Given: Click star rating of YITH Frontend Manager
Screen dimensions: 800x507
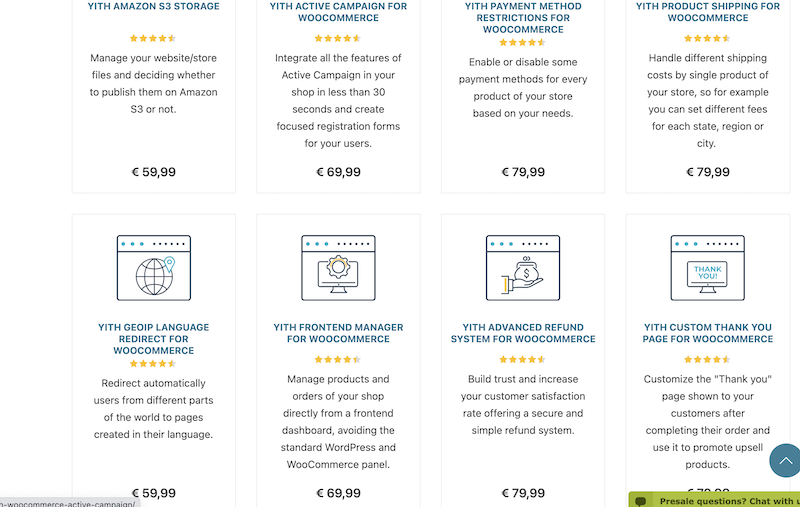Looking at the screenshot, I should (x=338, y=360).
